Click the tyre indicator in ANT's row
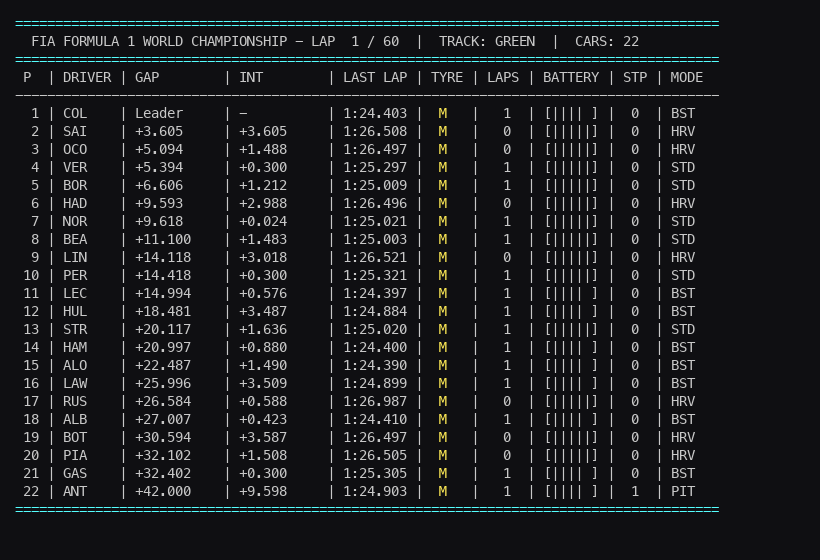The width and height of the screenshot is (820, 560). pyautogui.click(x=443, y=491)
